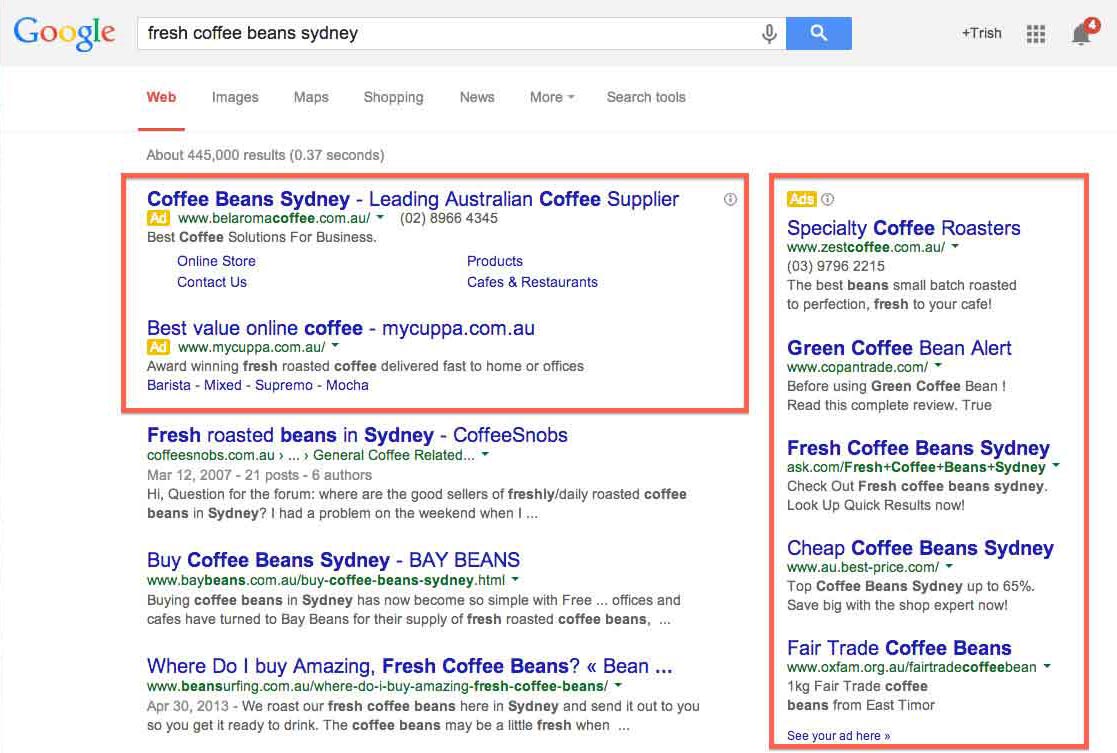
Task: Open the +Trish profile link
Action: pos(981,33)
